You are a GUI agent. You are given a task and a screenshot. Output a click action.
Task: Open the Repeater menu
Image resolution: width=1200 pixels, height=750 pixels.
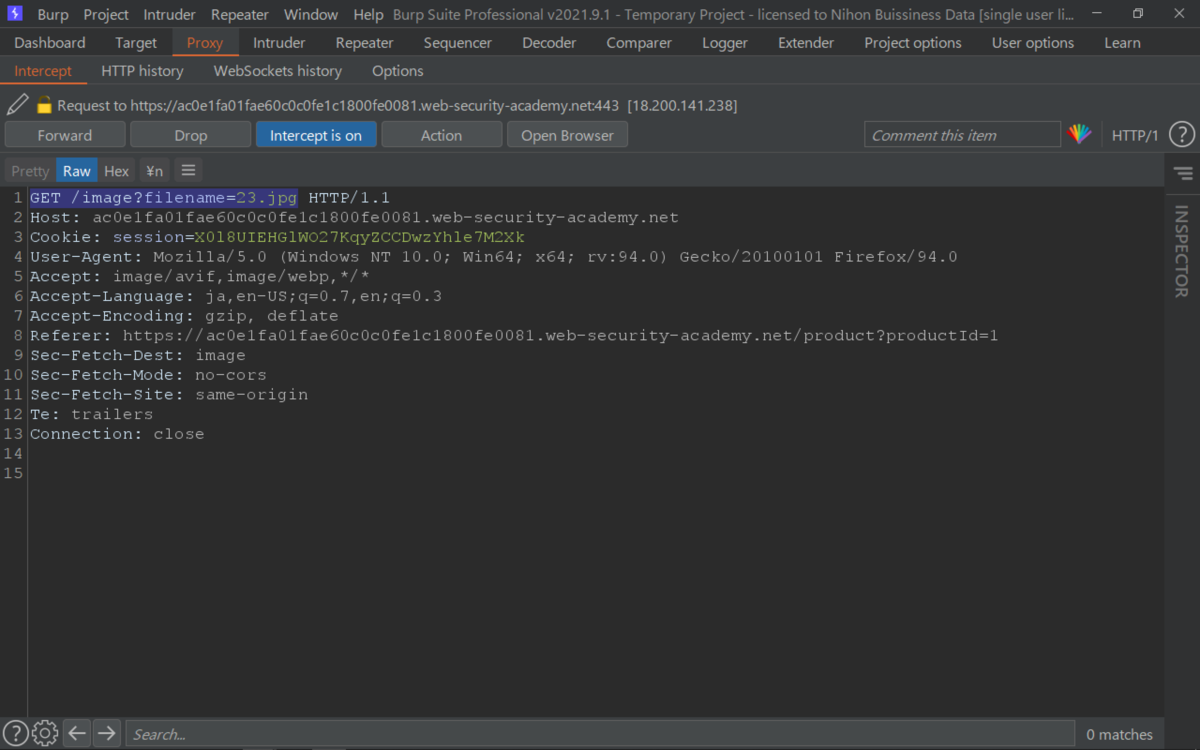[240, 15]
